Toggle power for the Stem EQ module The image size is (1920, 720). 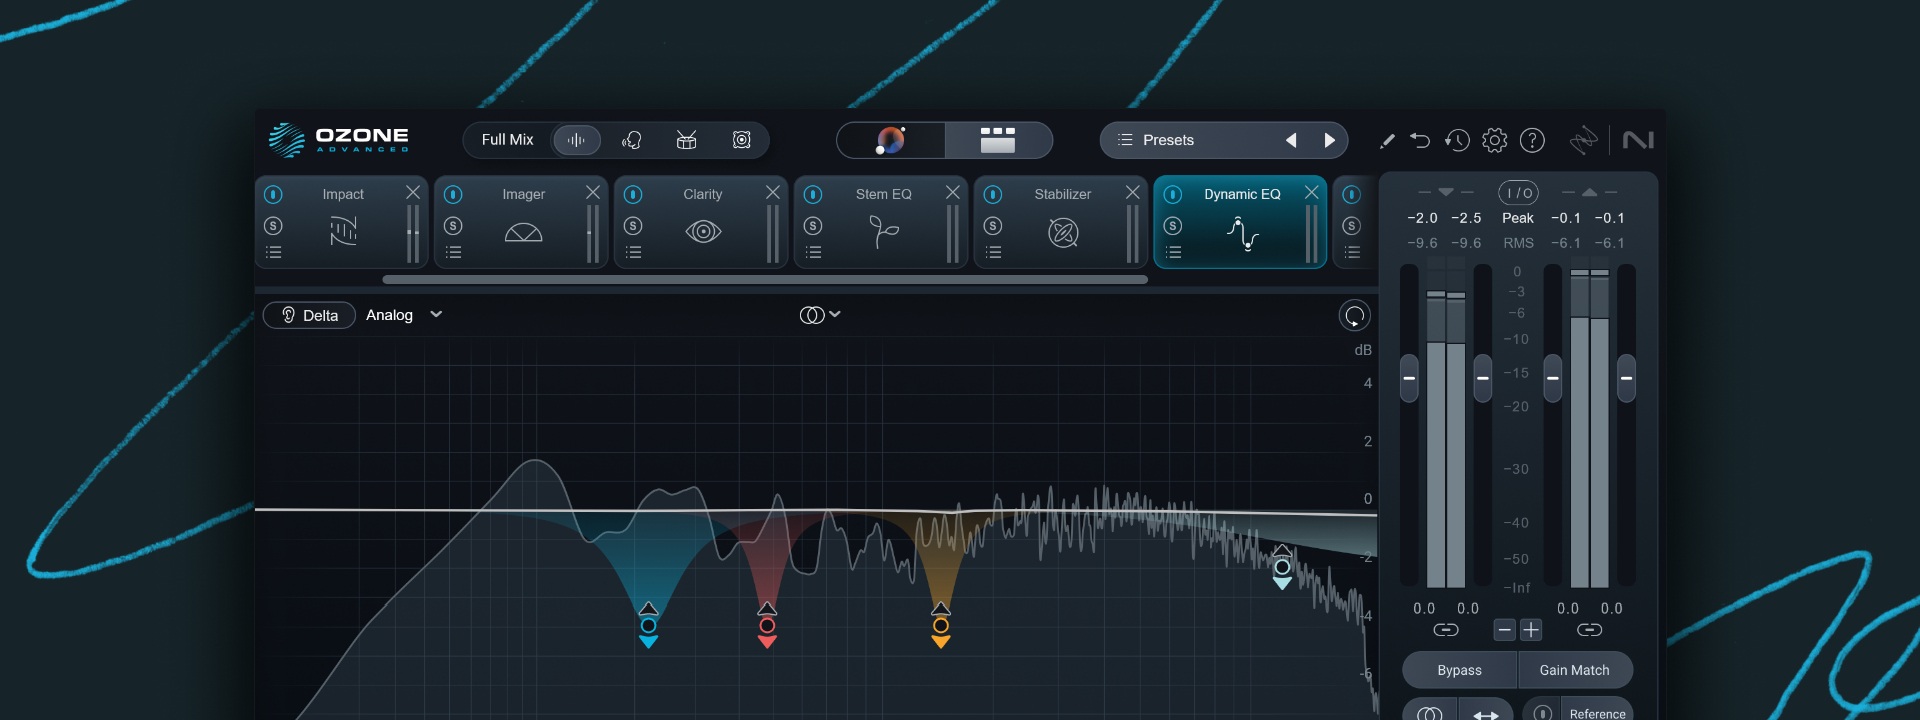pos(813,194)
